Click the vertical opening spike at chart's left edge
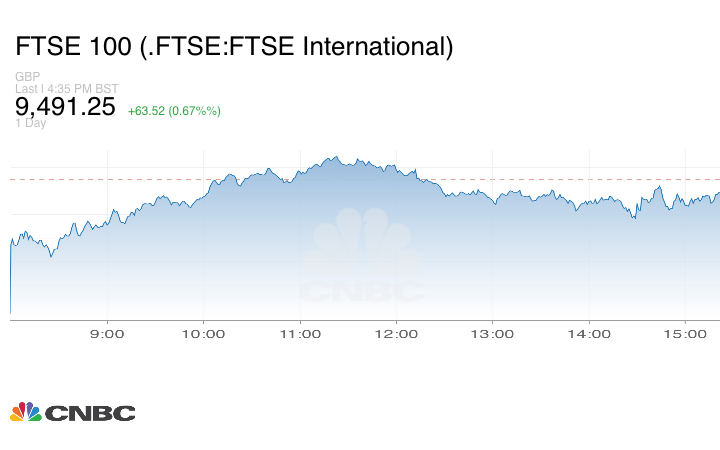Image resolution: width=720 pixels, height=450 pixels. click(x=10, y=280)
